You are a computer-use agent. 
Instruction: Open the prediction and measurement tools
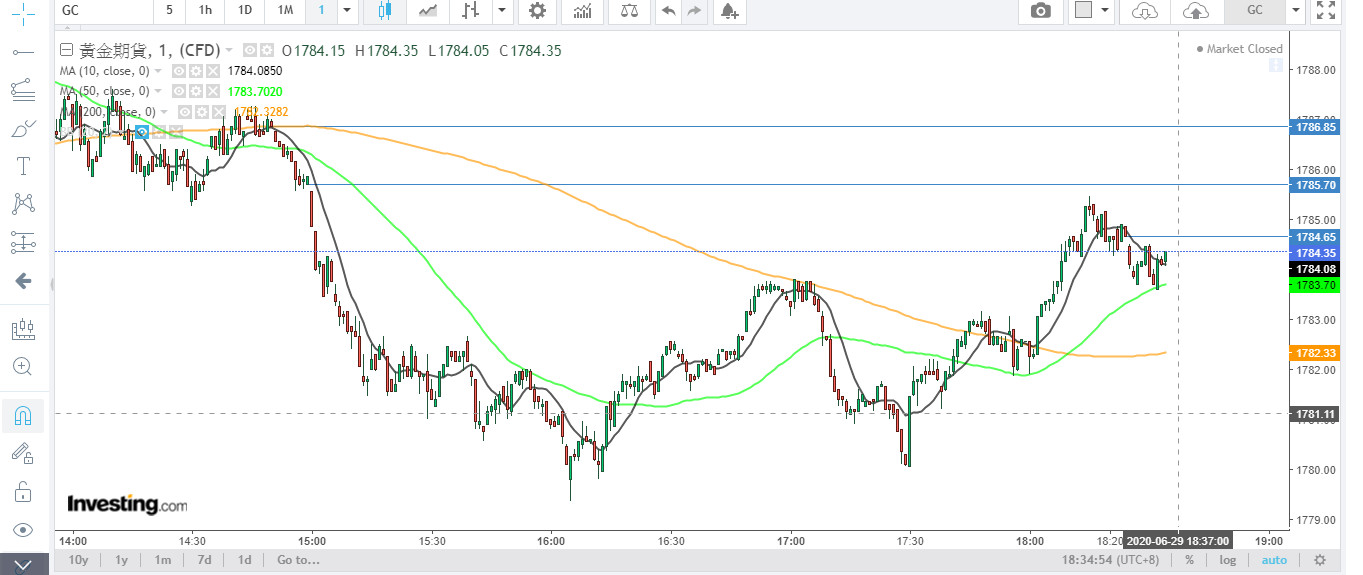coord(22,241)
